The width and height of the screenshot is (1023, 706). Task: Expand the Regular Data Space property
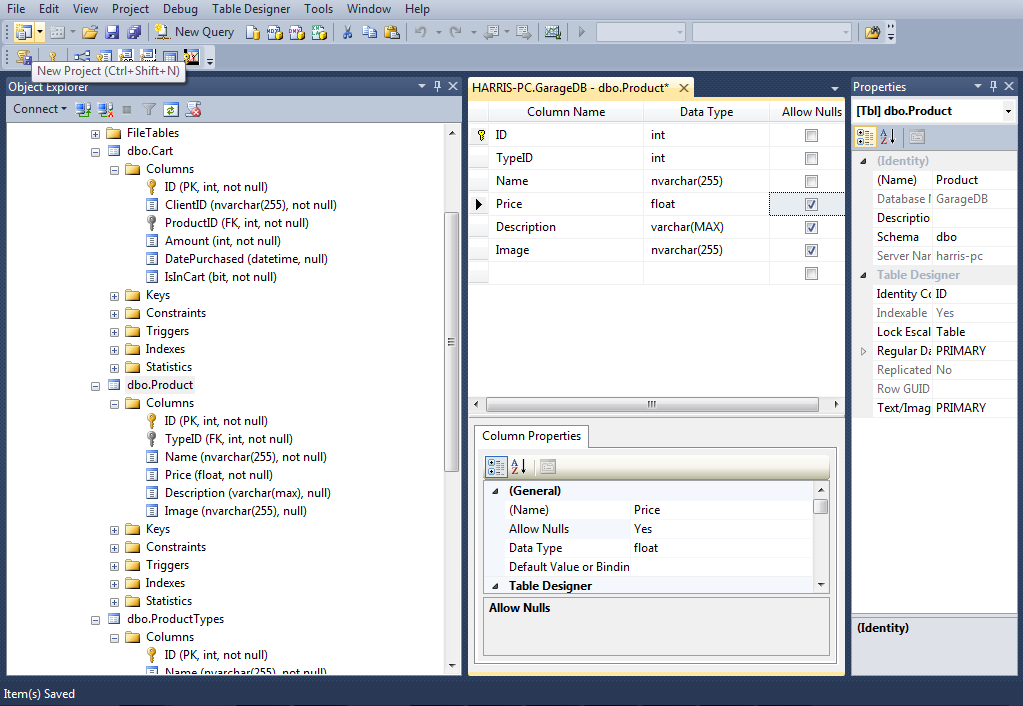[x=863, y=351]
